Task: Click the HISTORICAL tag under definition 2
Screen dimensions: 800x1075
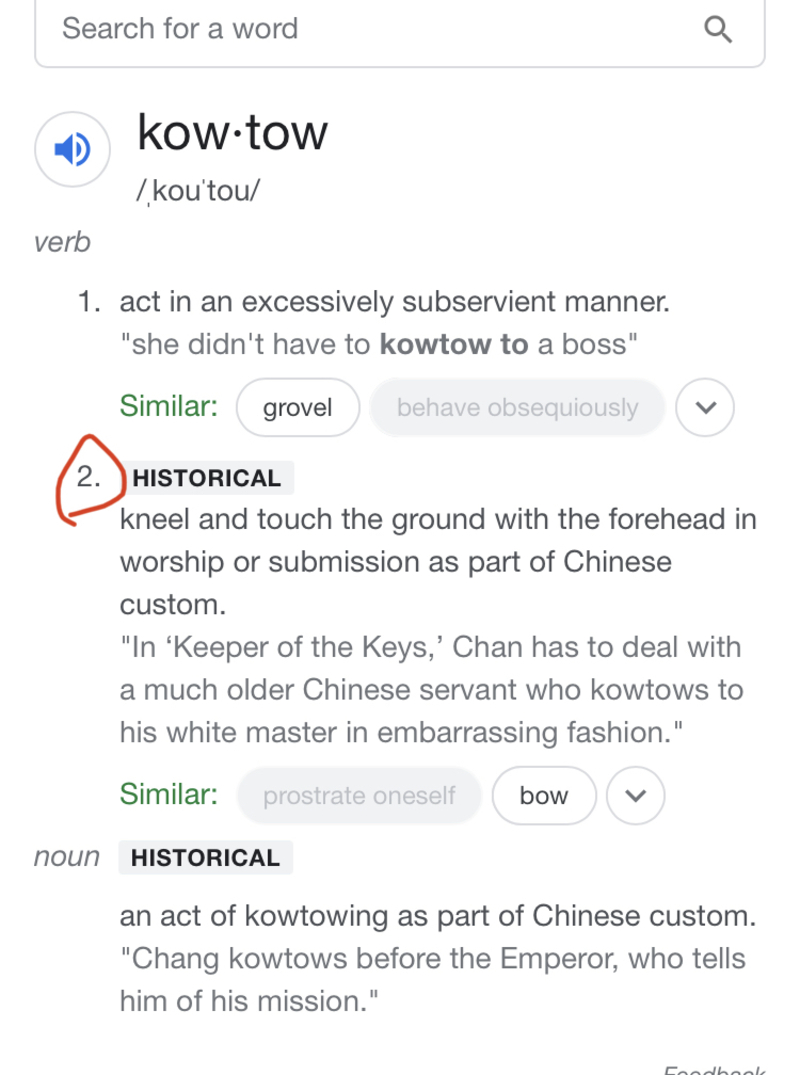Action: [x=207, y=478]
